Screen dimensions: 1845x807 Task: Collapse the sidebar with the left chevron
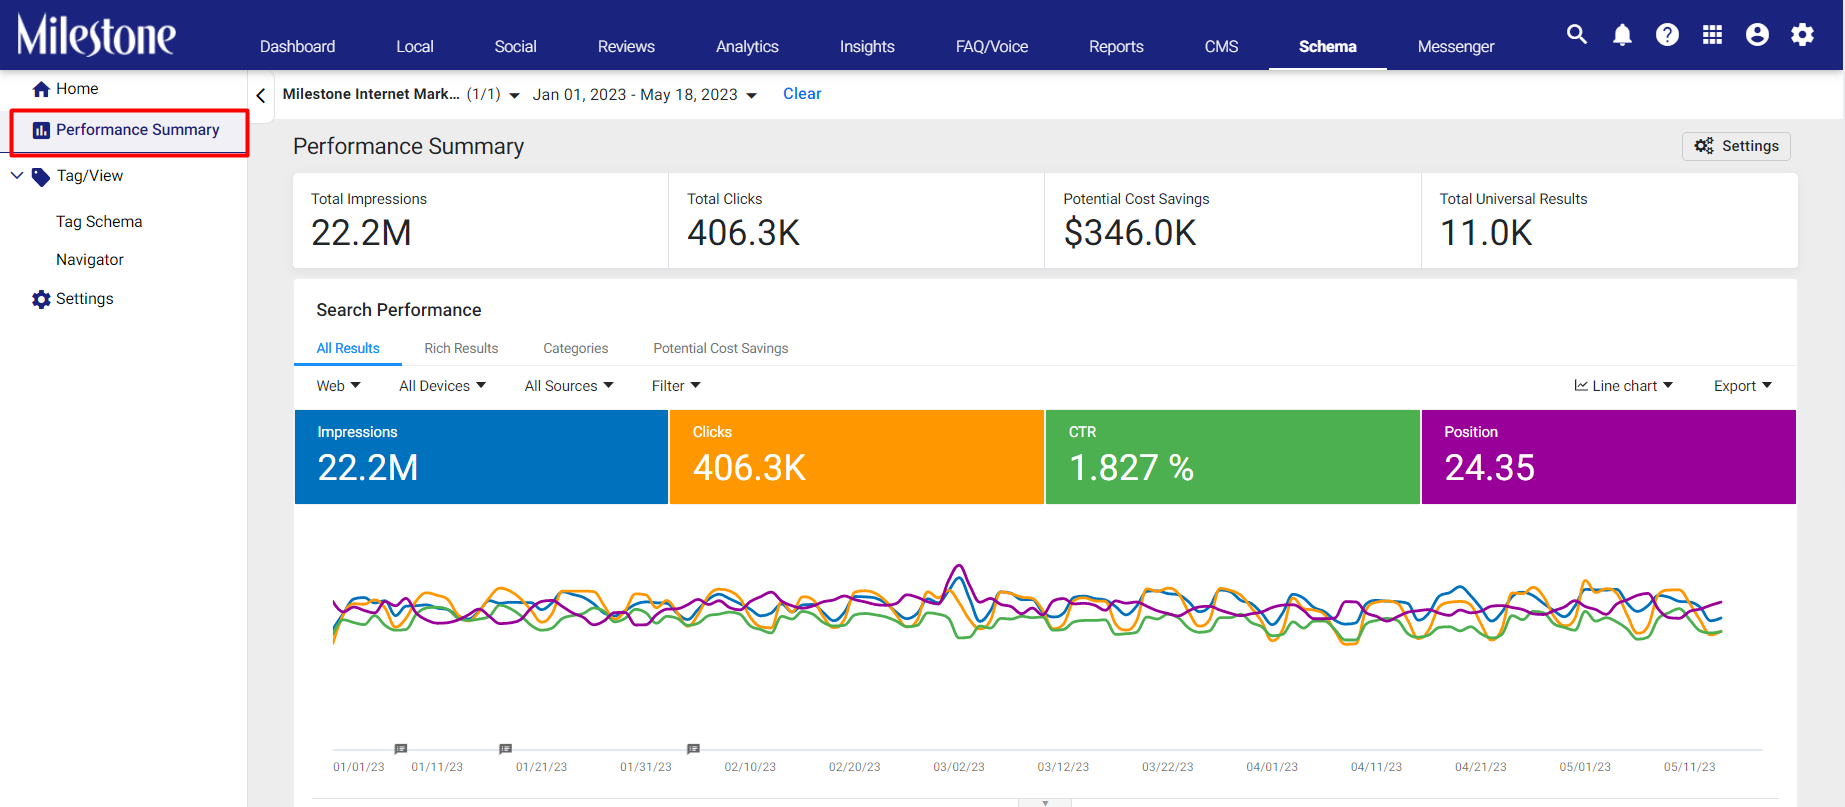click(x=261, y=96)
